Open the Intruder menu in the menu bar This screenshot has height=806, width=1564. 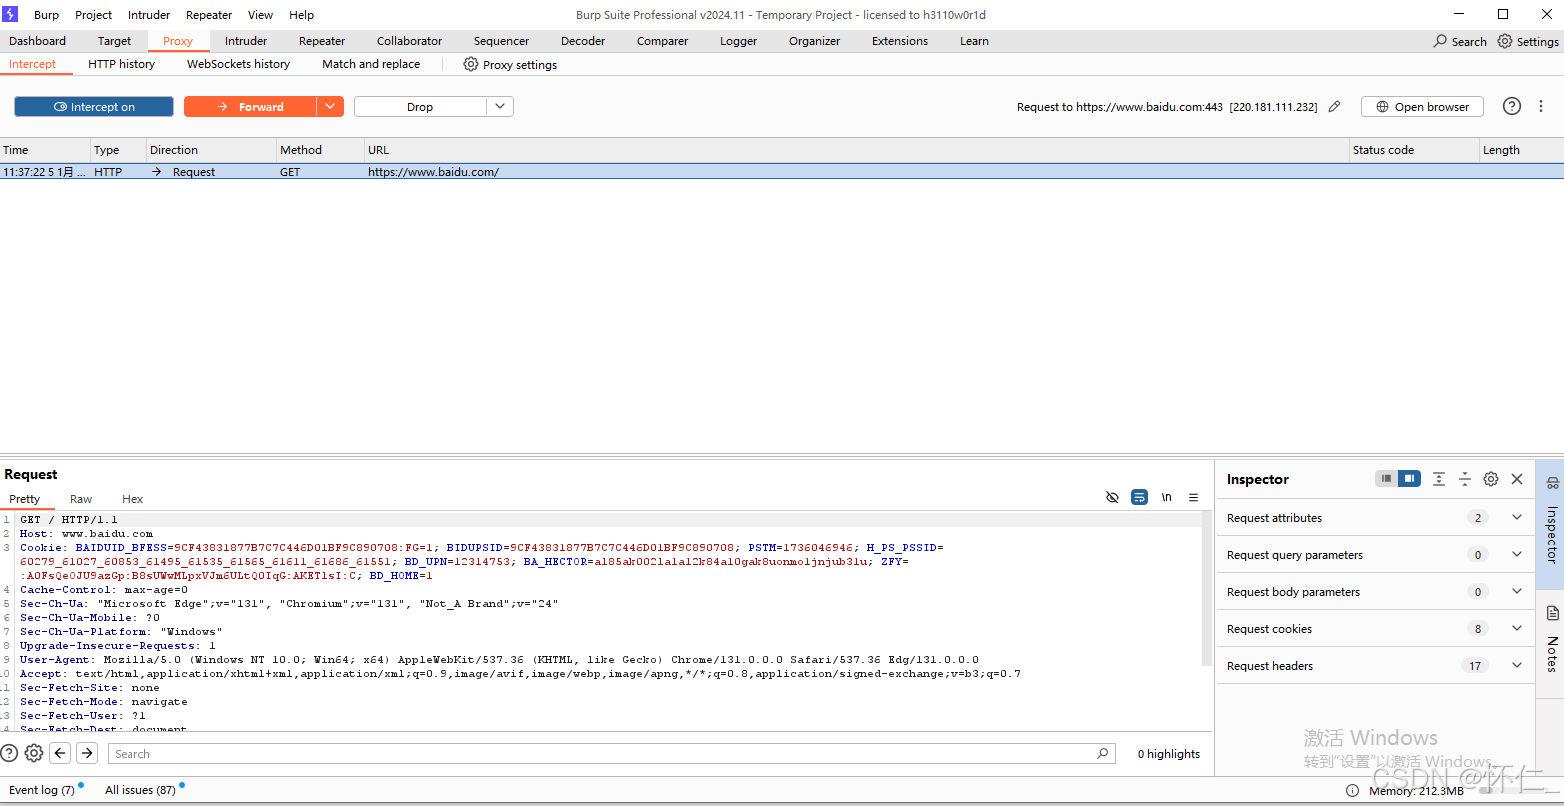[149, 15]
